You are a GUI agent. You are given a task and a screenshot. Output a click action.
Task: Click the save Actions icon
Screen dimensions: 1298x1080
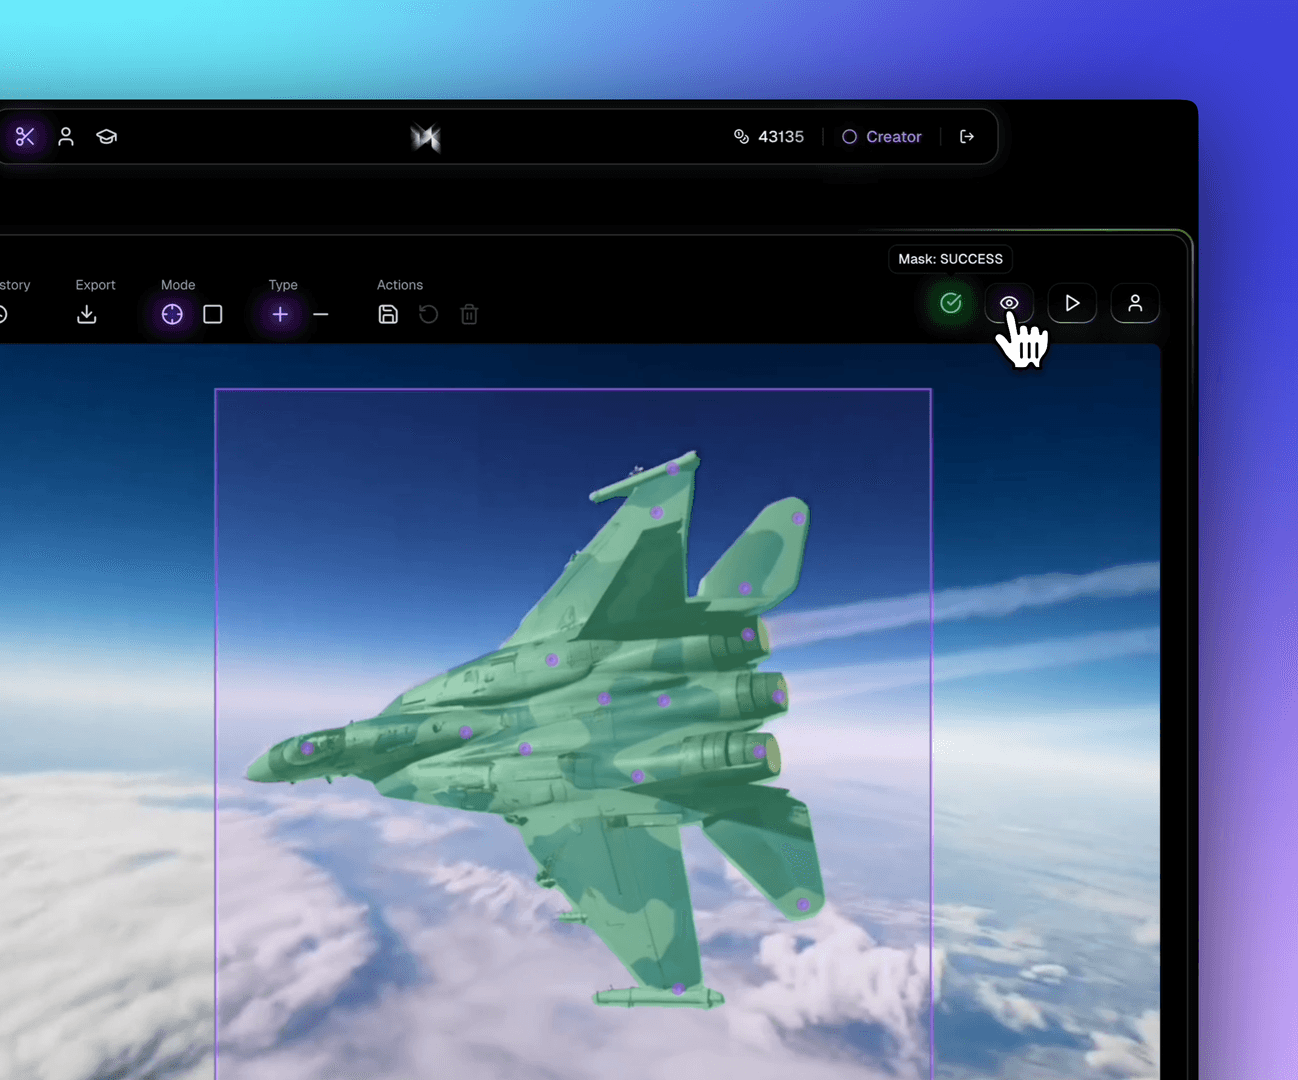coord(388,314)
